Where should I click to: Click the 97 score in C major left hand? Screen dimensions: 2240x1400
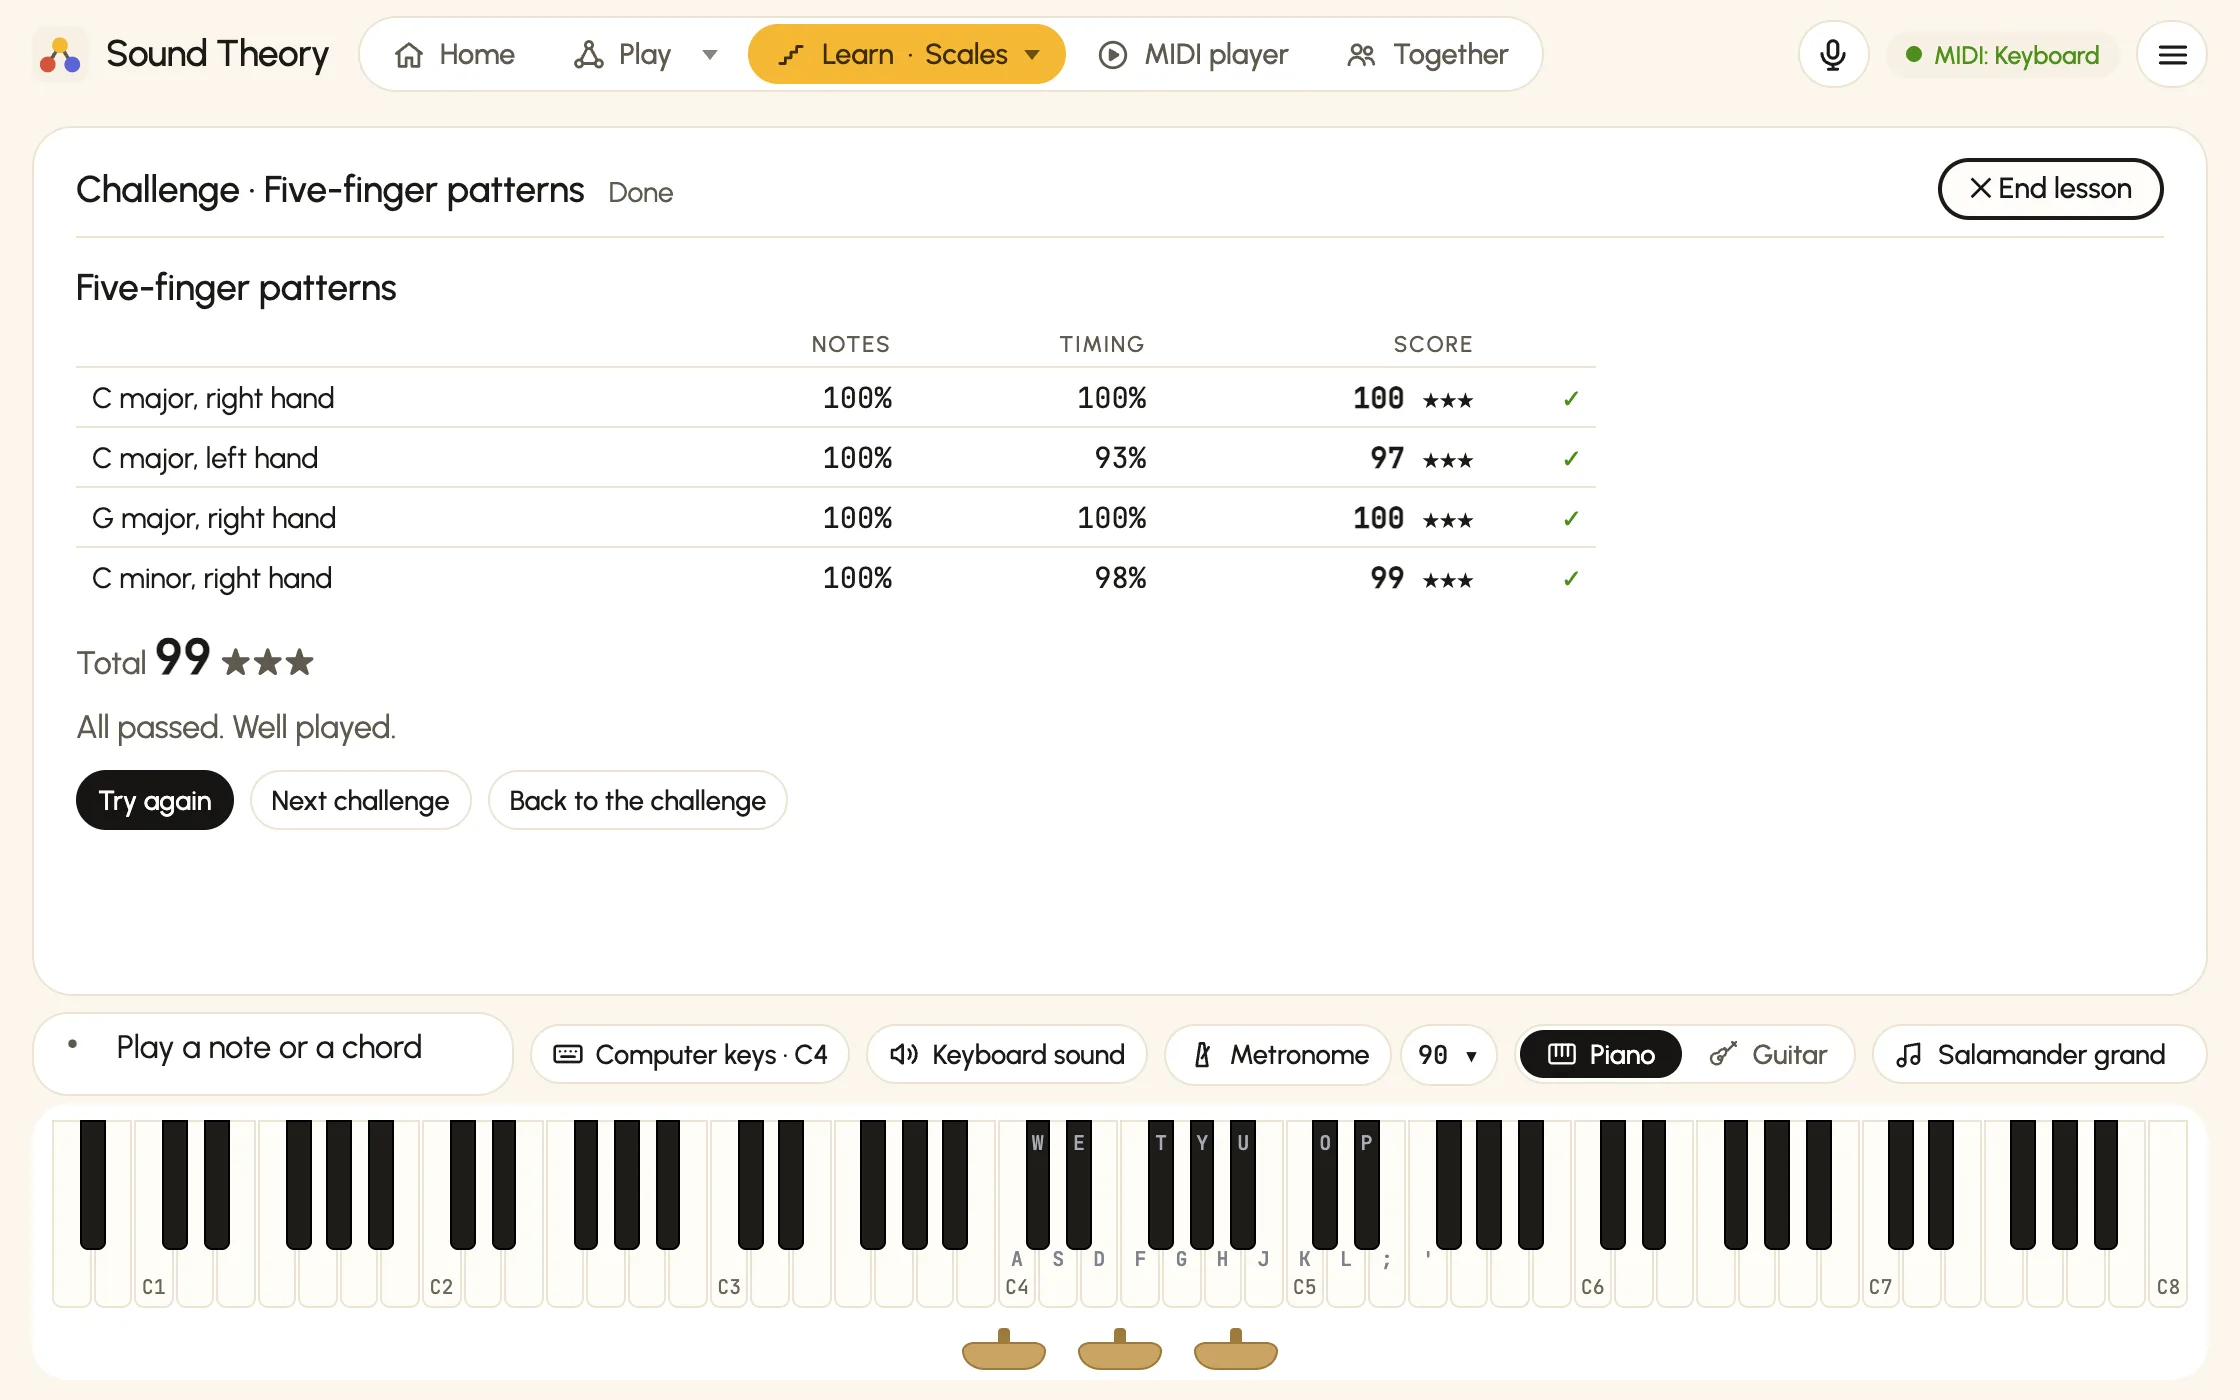[x=1387, y=458]
